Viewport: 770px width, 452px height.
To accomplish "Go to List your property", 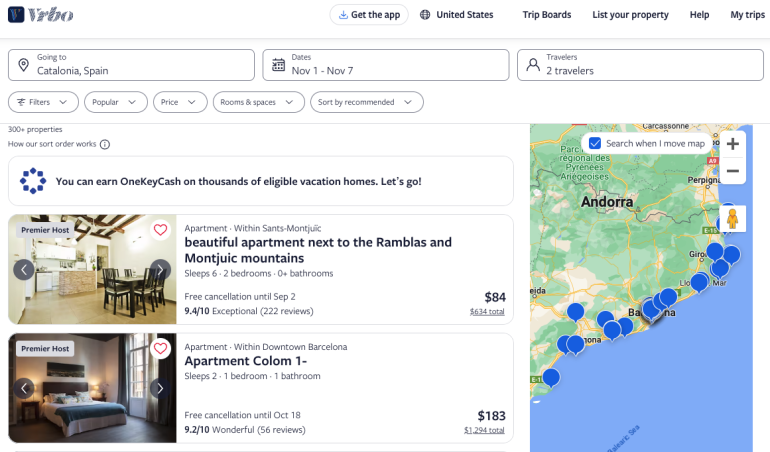I will (x=630, y=15).
